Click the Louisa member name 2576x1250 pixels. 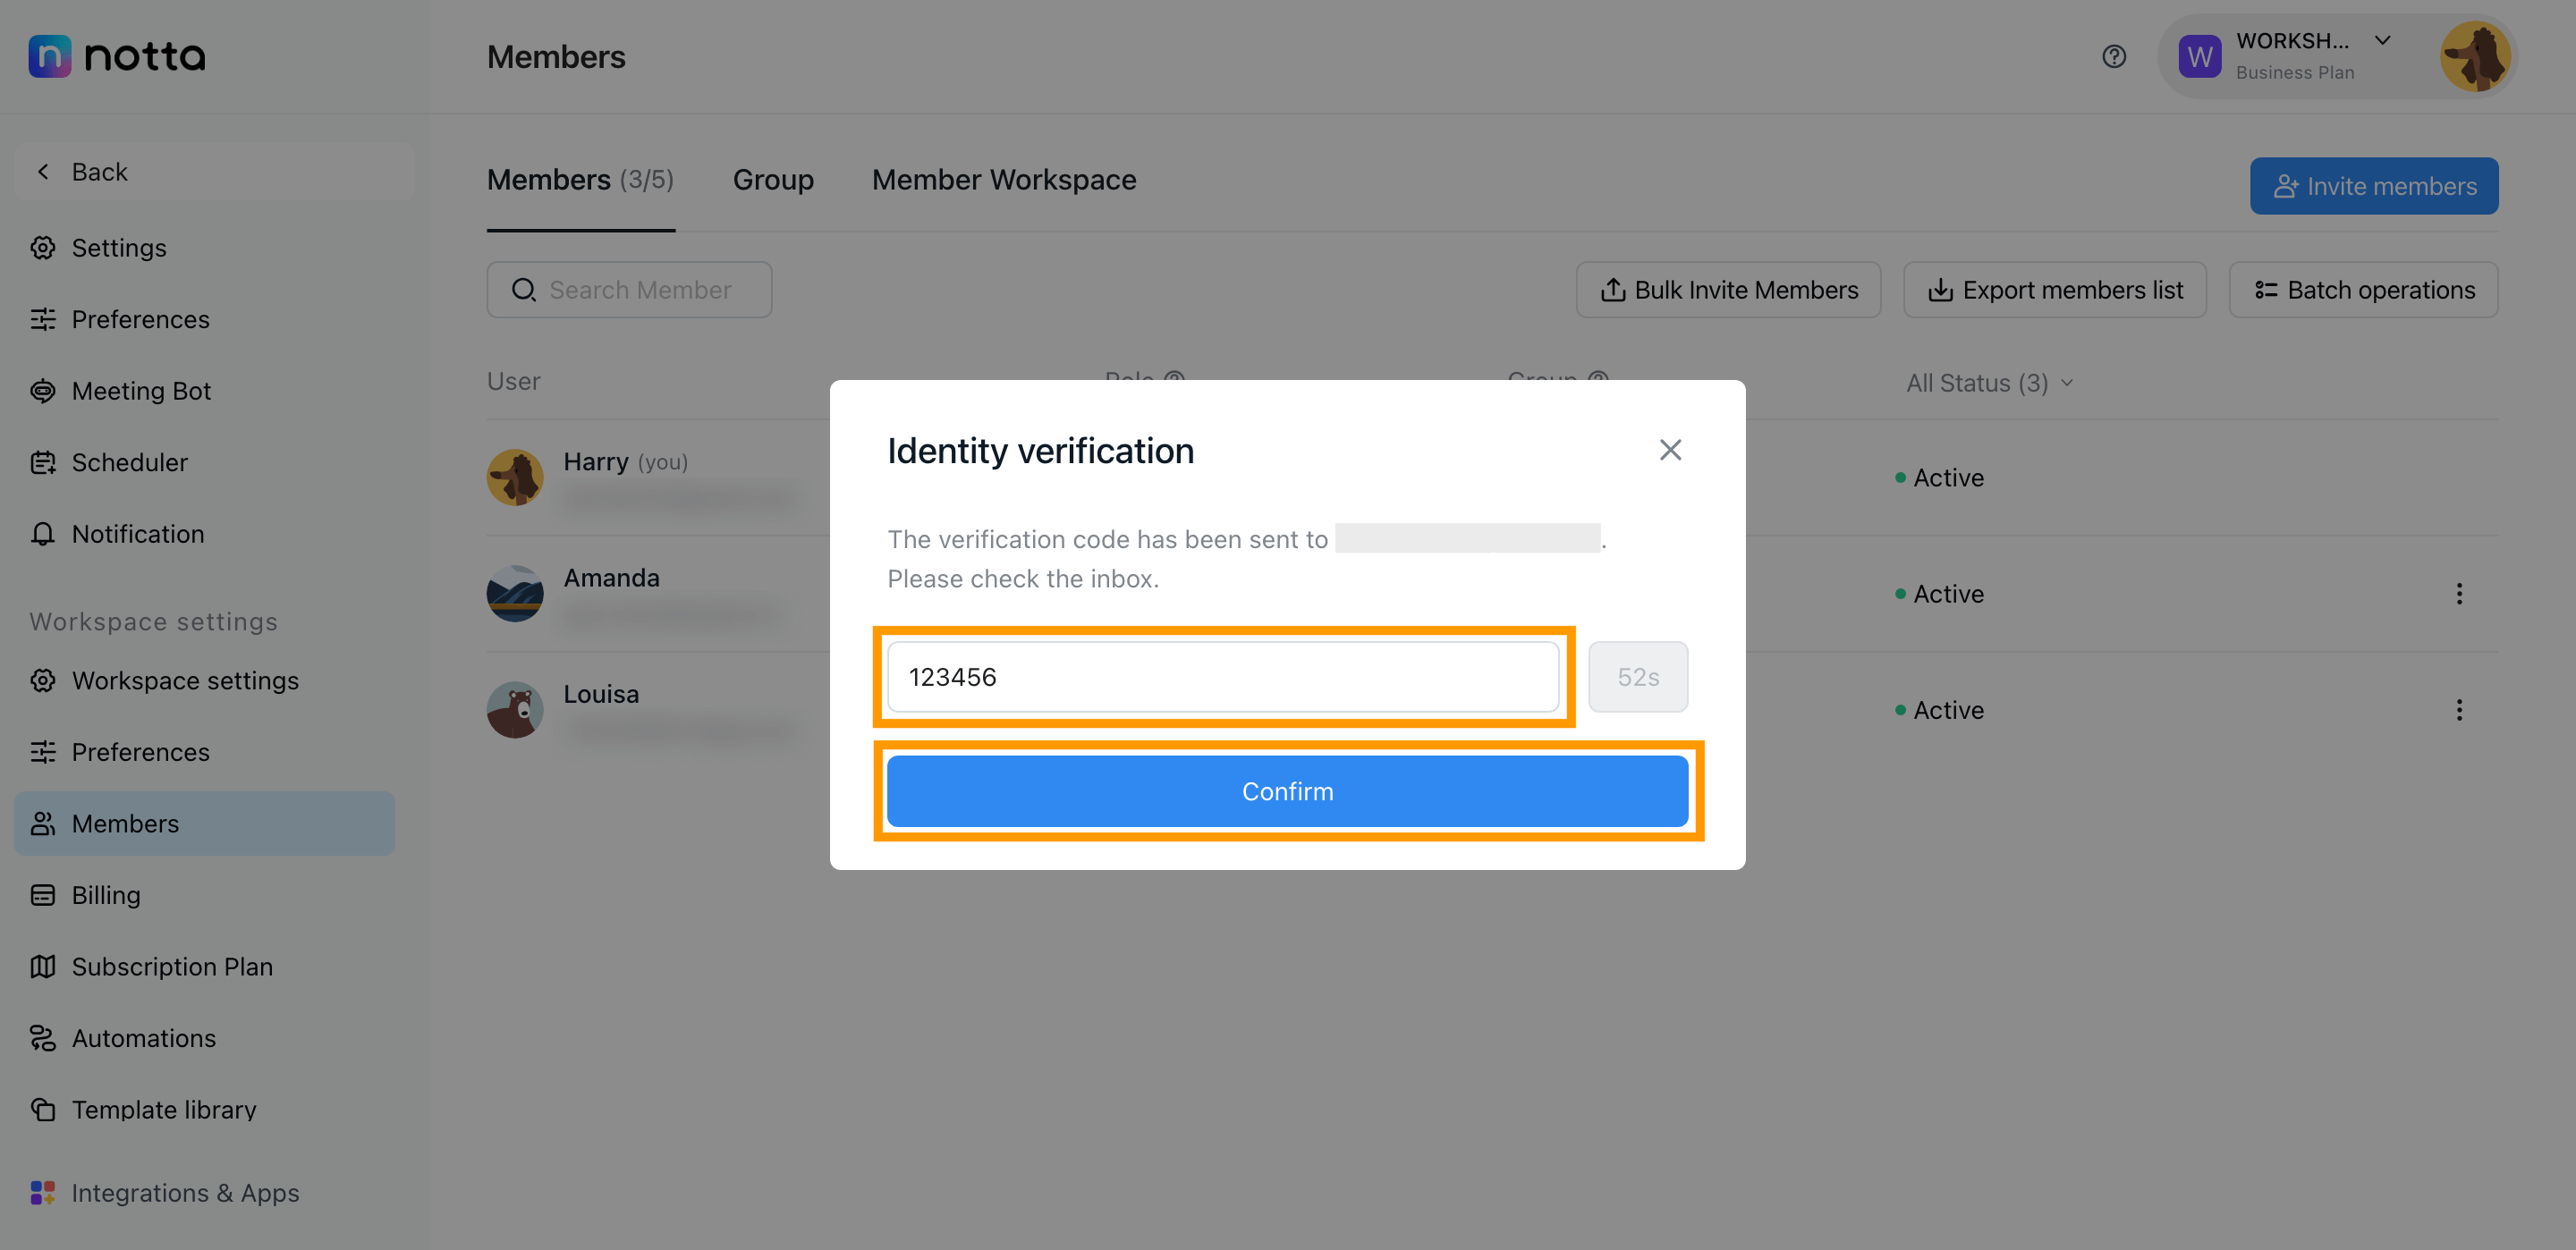click(601, 694)
